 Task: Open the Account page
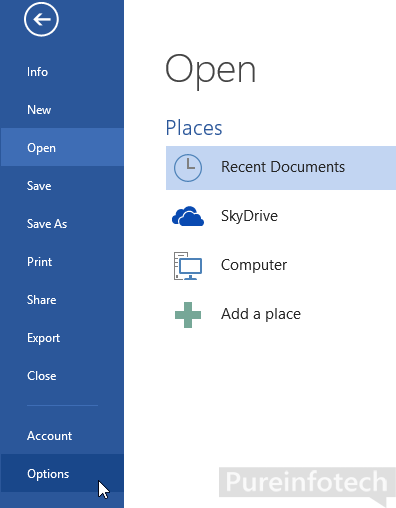(x=62, y=436)
